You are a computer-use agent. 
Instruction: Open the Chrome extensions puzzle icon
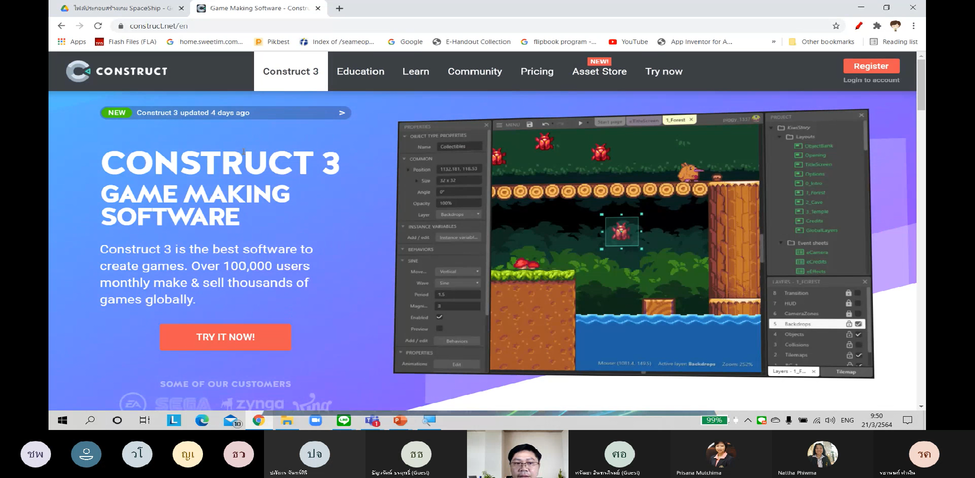click(877, 26)
